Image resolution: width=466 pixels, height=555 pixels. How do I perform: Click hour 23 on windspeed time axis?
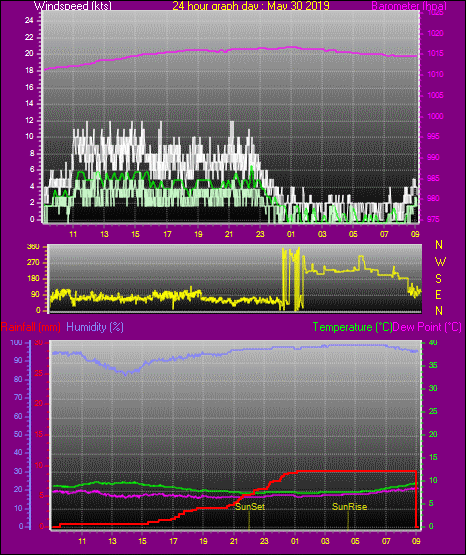260,234
